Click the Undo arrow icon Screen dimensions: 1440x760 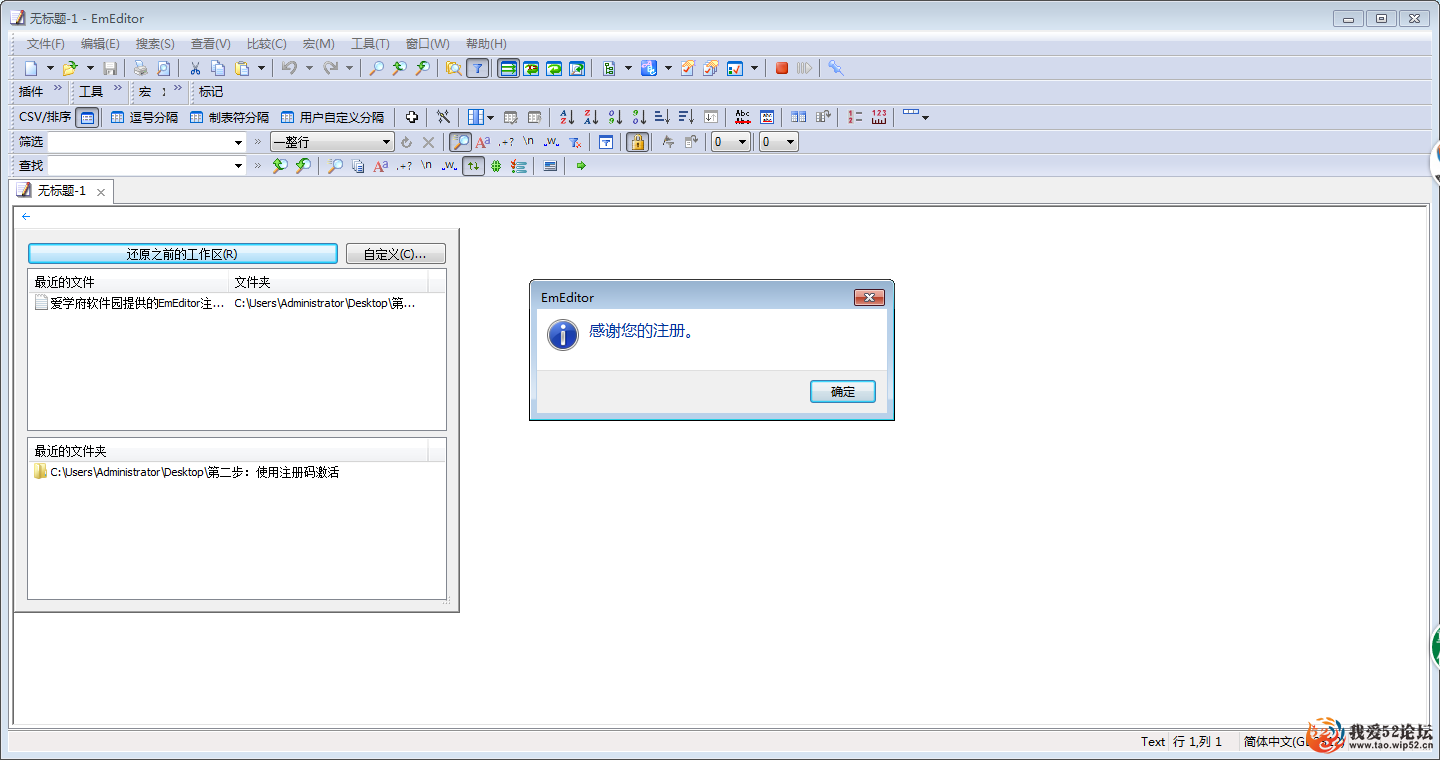(x=289, y=68)
